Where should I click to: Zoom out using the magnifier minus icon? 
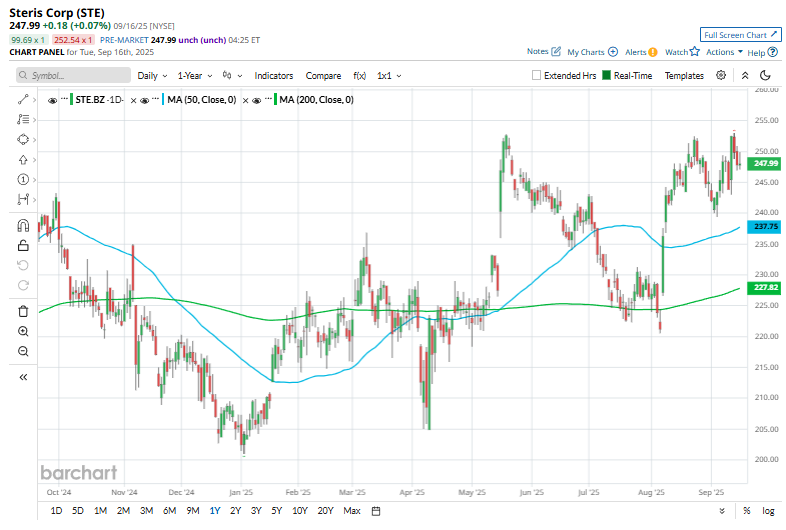[x=23, y=351]
